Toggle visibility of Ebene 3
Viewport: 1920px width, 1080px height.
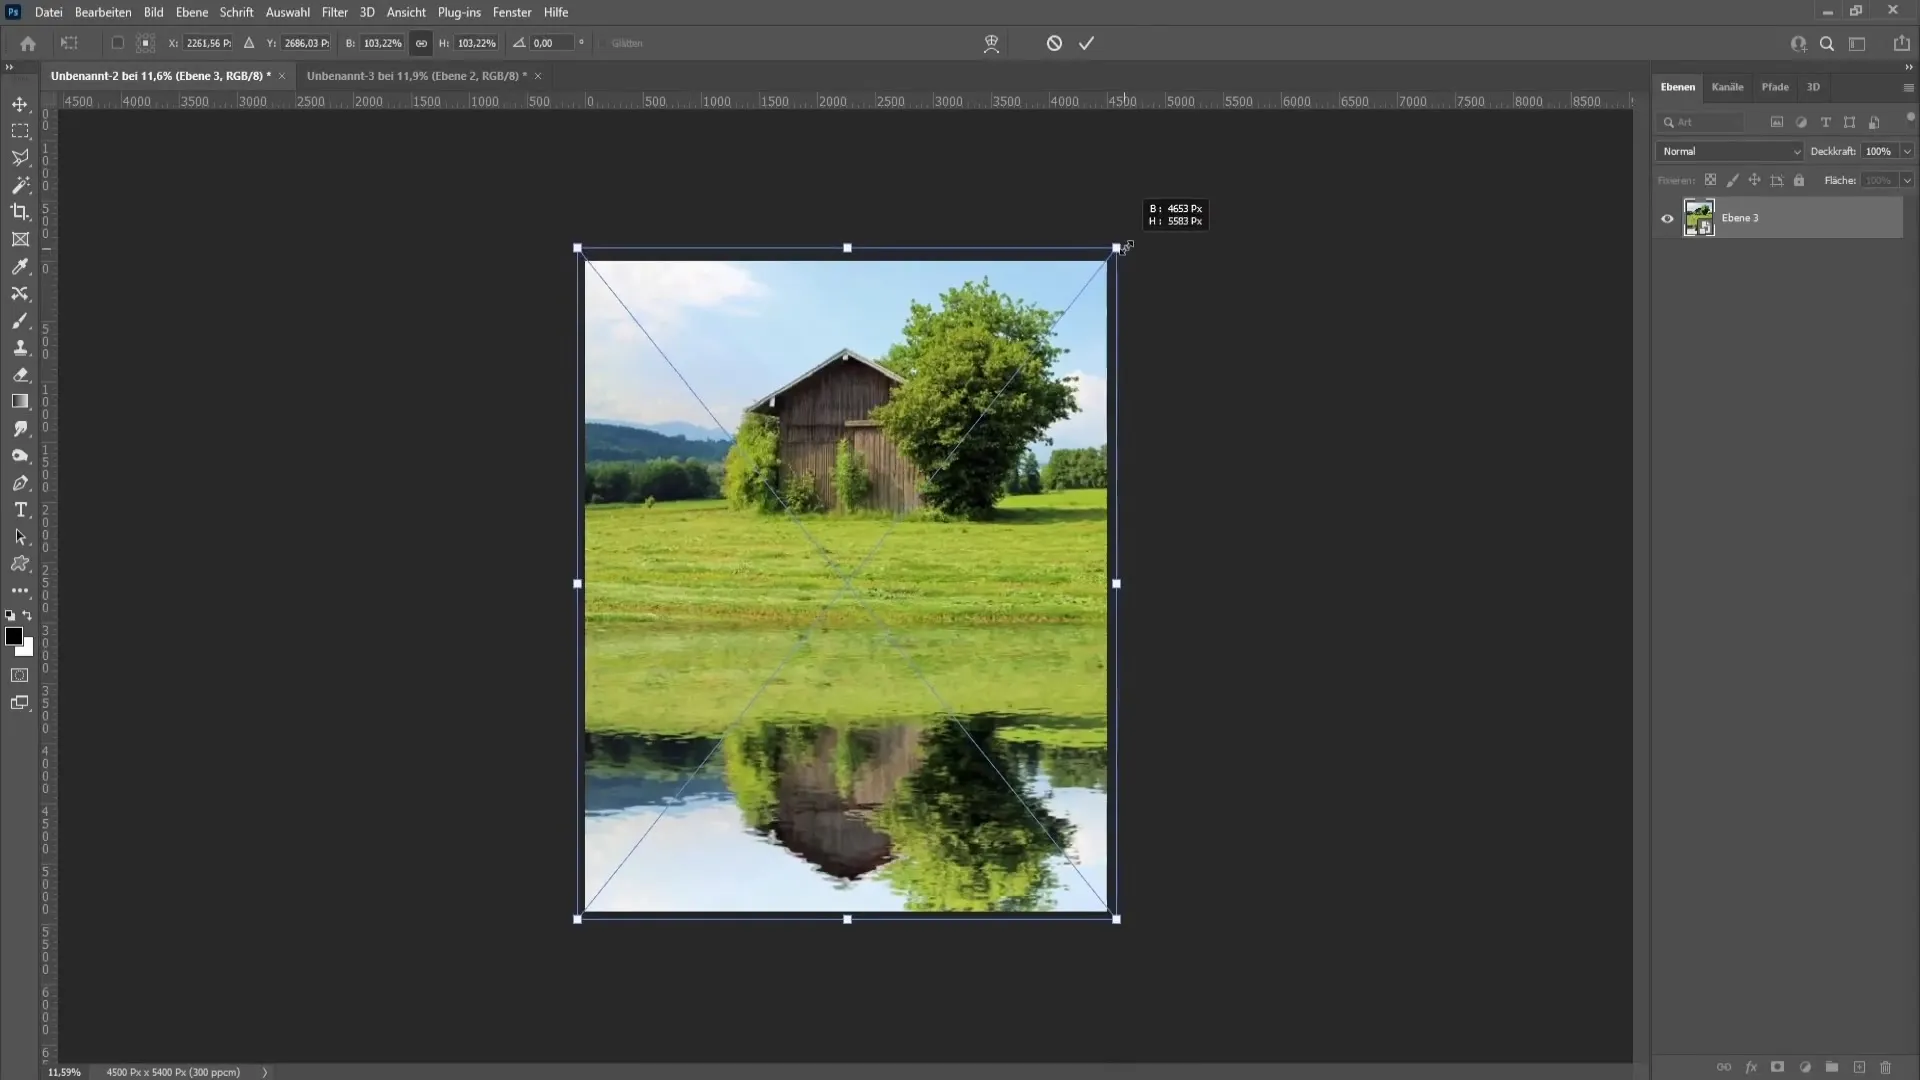tap(1667, 216)
